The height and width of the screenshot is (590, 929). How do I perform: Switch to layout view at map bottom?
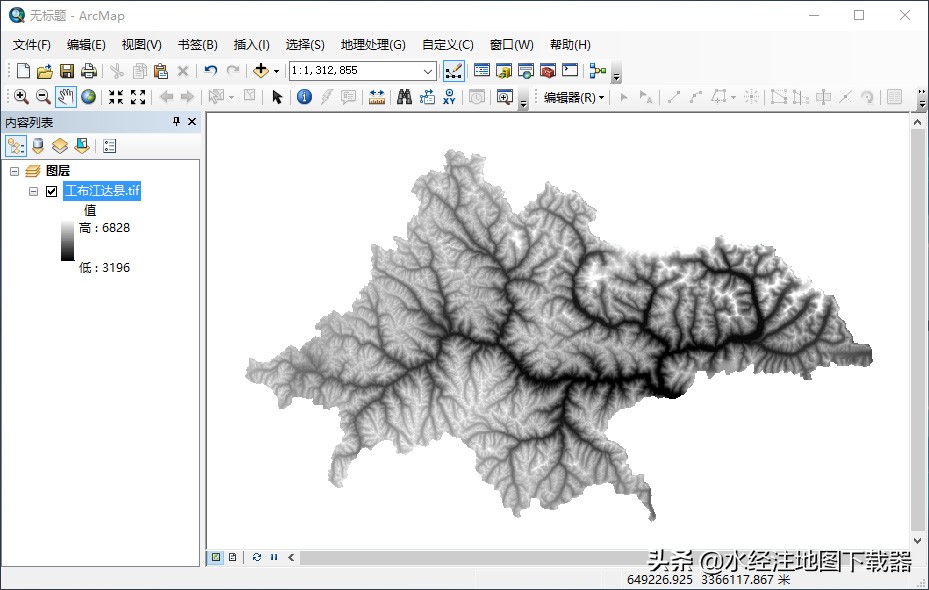[232, 557]
